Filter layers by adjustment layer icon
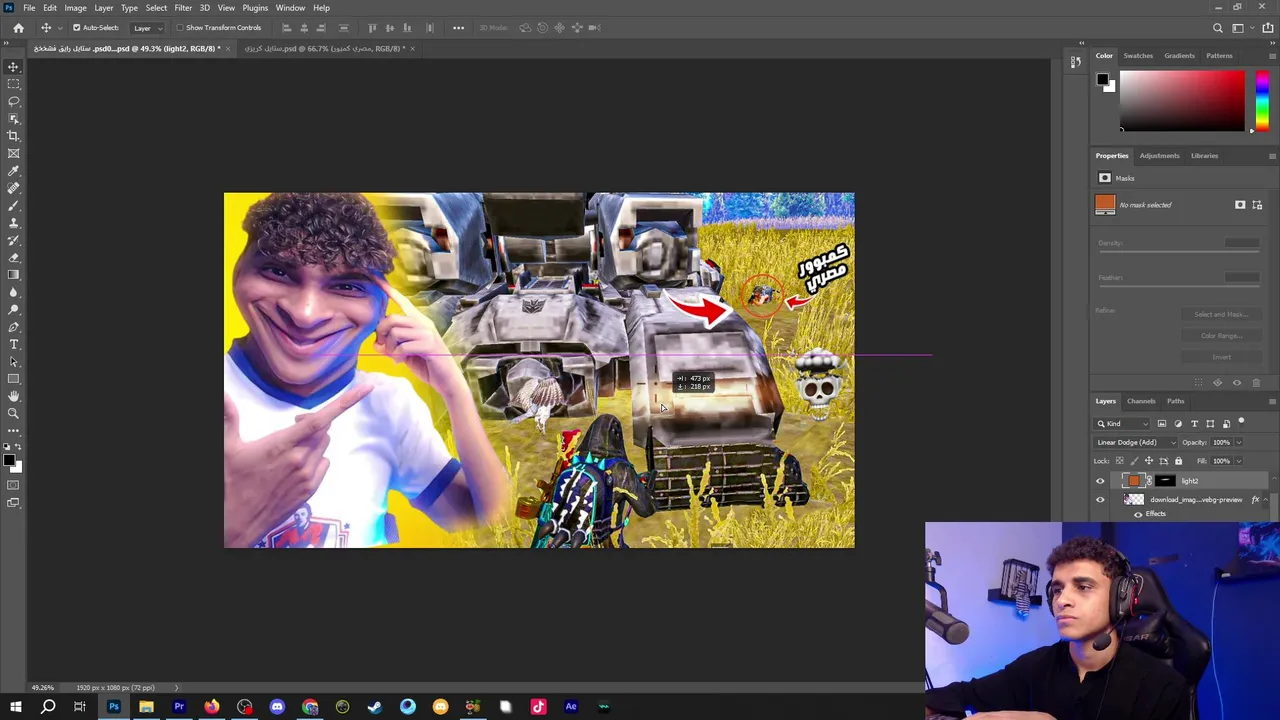The width and height of the screenshot is (1280, 720). tap(1177, 423)
